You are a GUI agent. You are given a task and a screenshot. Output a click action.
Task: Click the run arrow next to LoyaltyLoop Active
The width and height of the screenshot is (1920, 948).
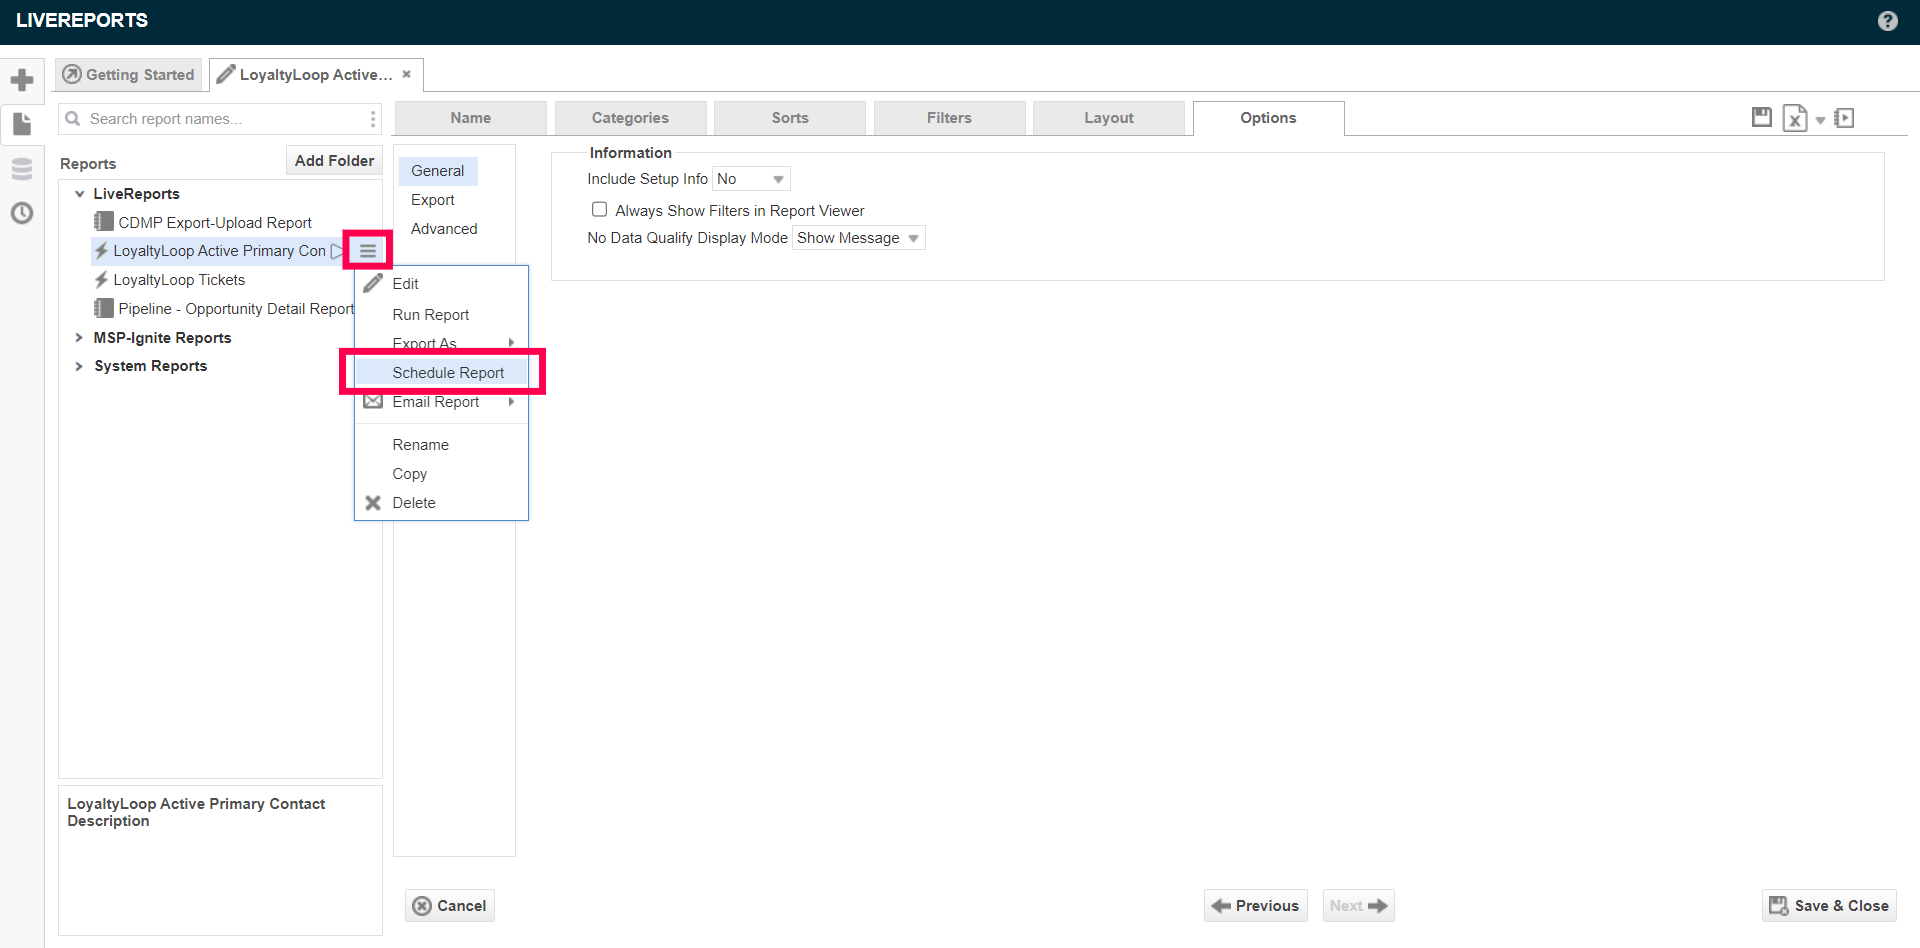[x=337, y=251]
